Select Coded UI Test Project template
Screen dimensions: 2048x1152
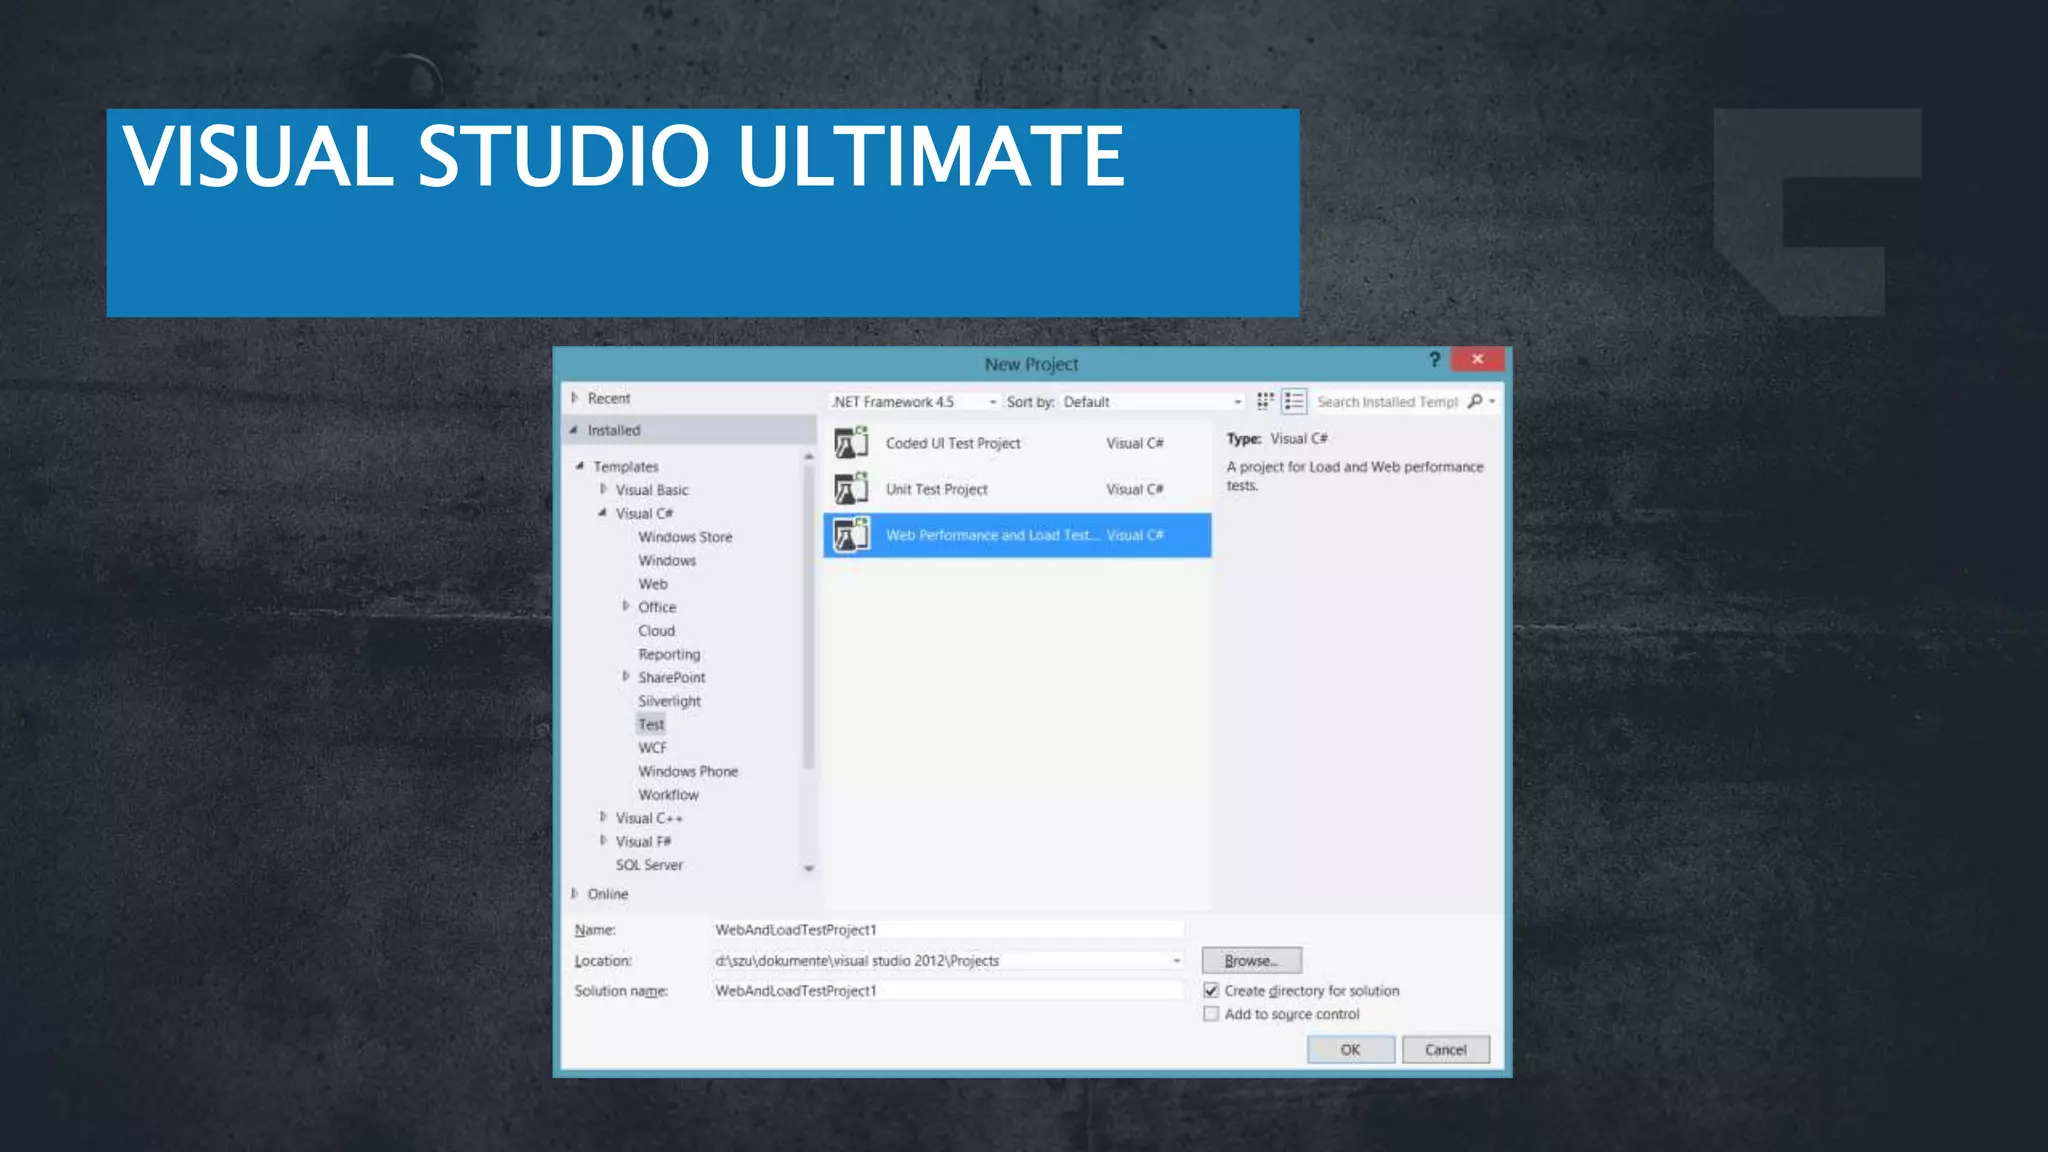pos(1017,443)
